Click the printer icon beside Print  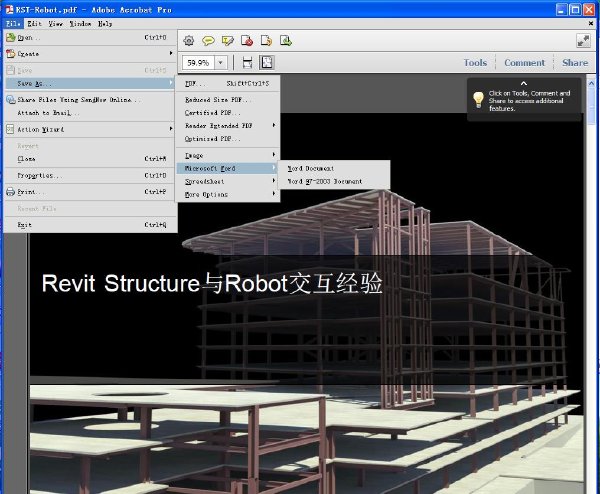click(x=10, y=192)
